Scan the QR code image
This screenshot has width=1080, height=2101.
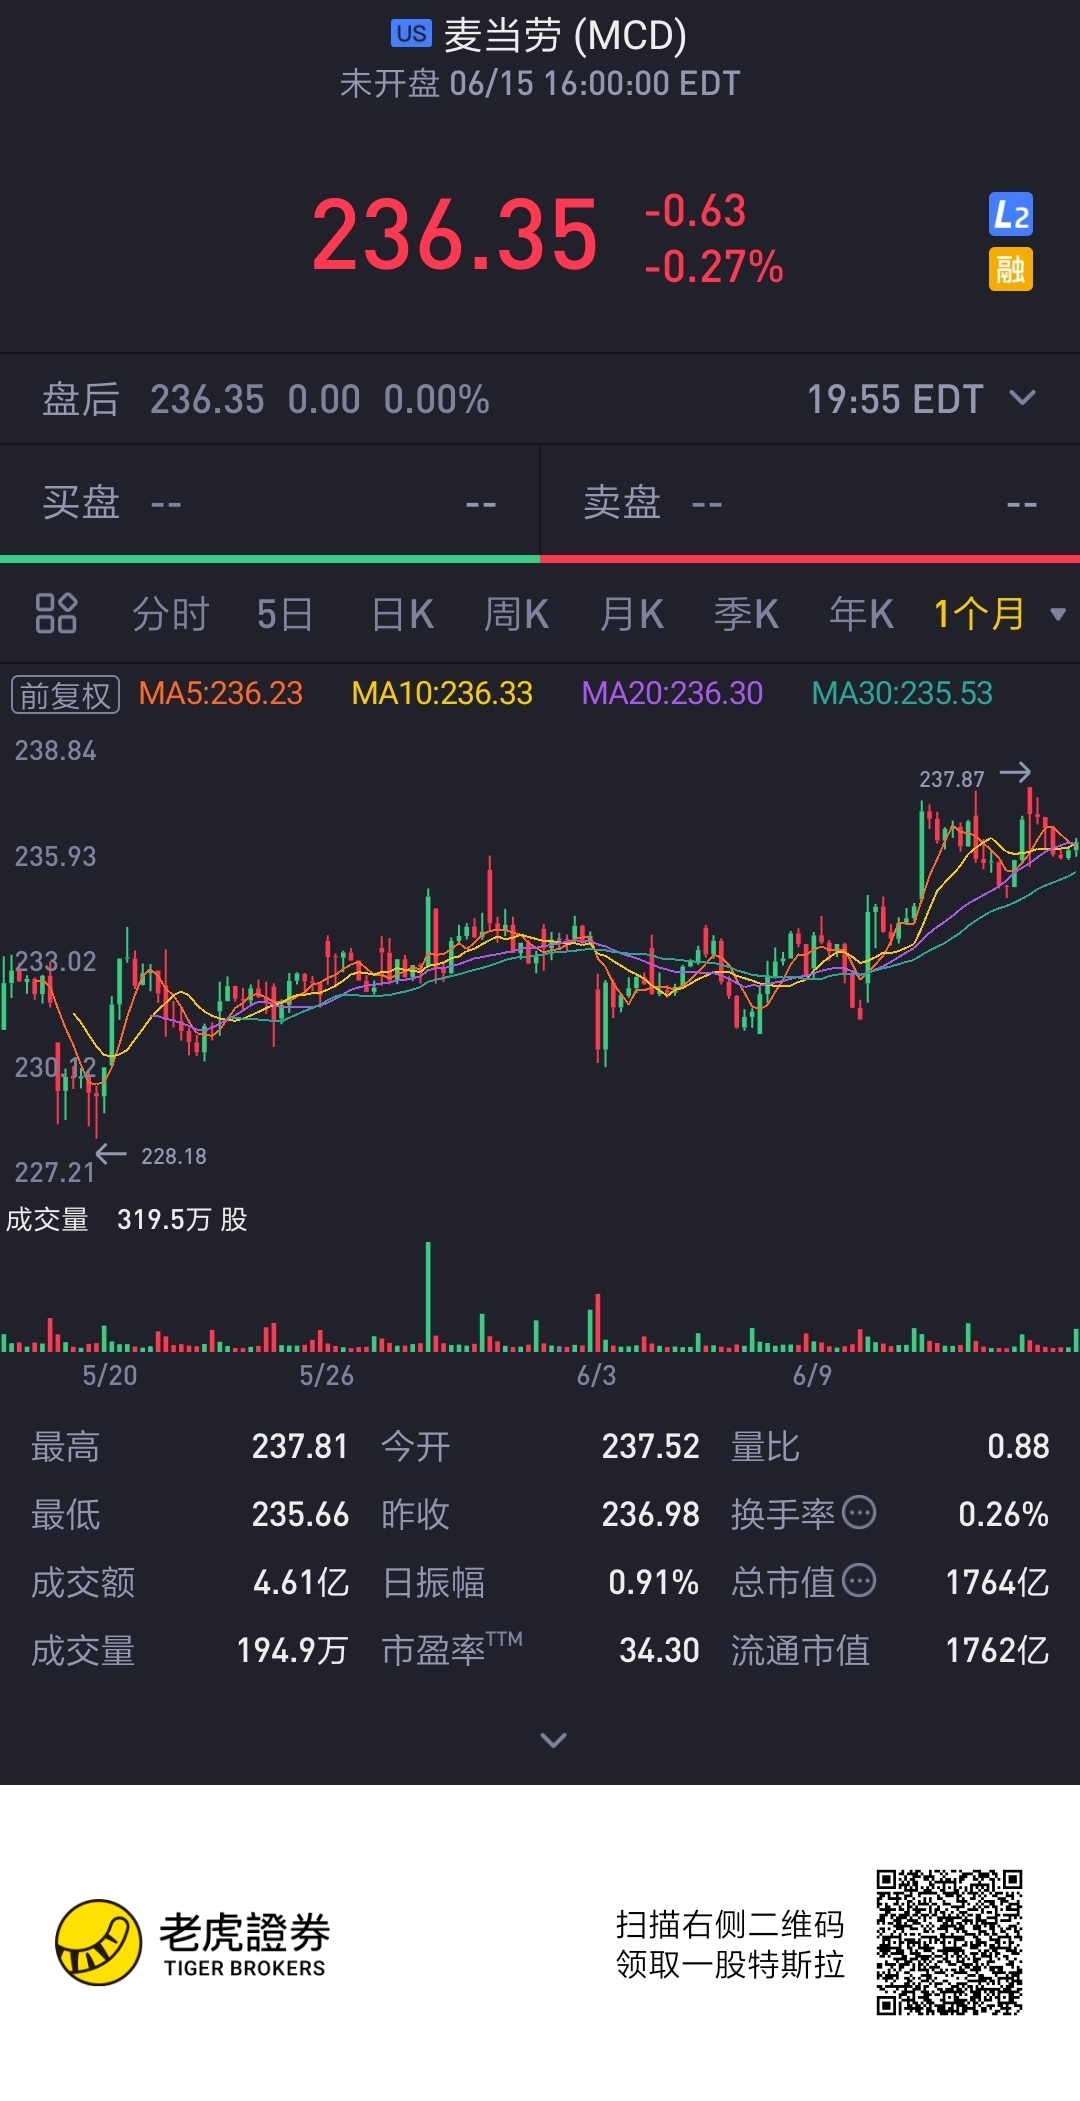click(x=949, y=1942)
